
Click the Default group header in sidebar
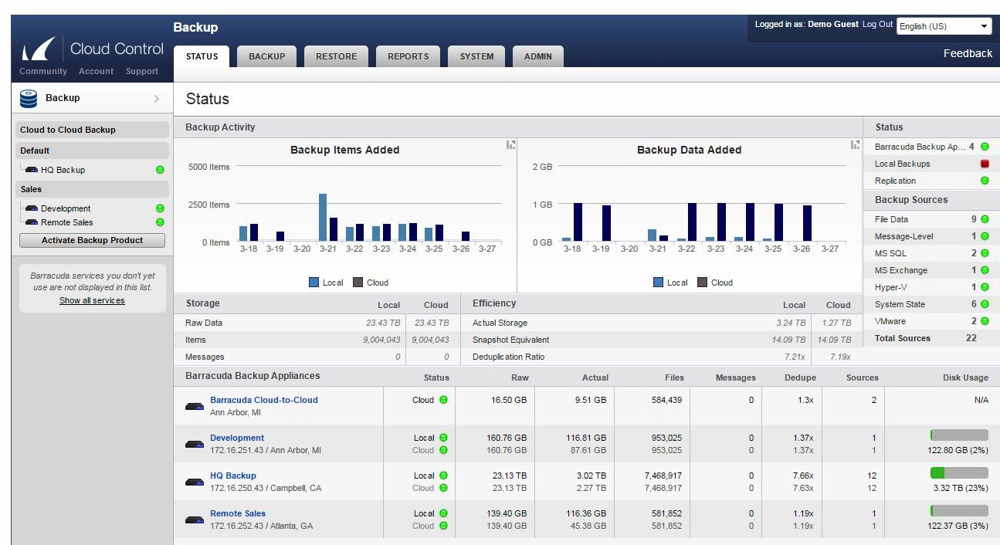[x=92, y=150]
